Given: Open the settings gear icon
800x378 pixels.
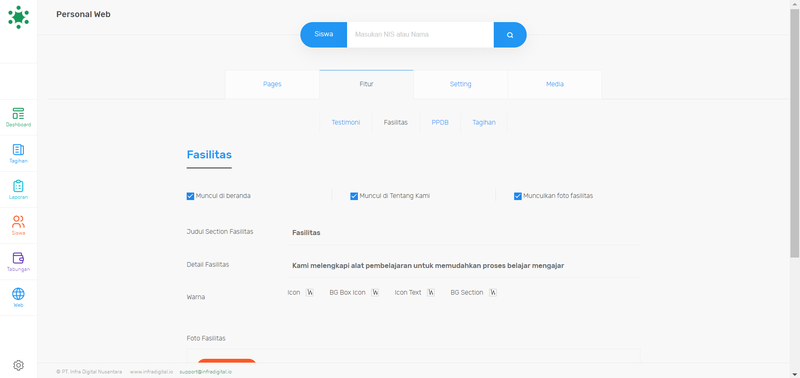Looking at the screenshot, I should 18,365.
